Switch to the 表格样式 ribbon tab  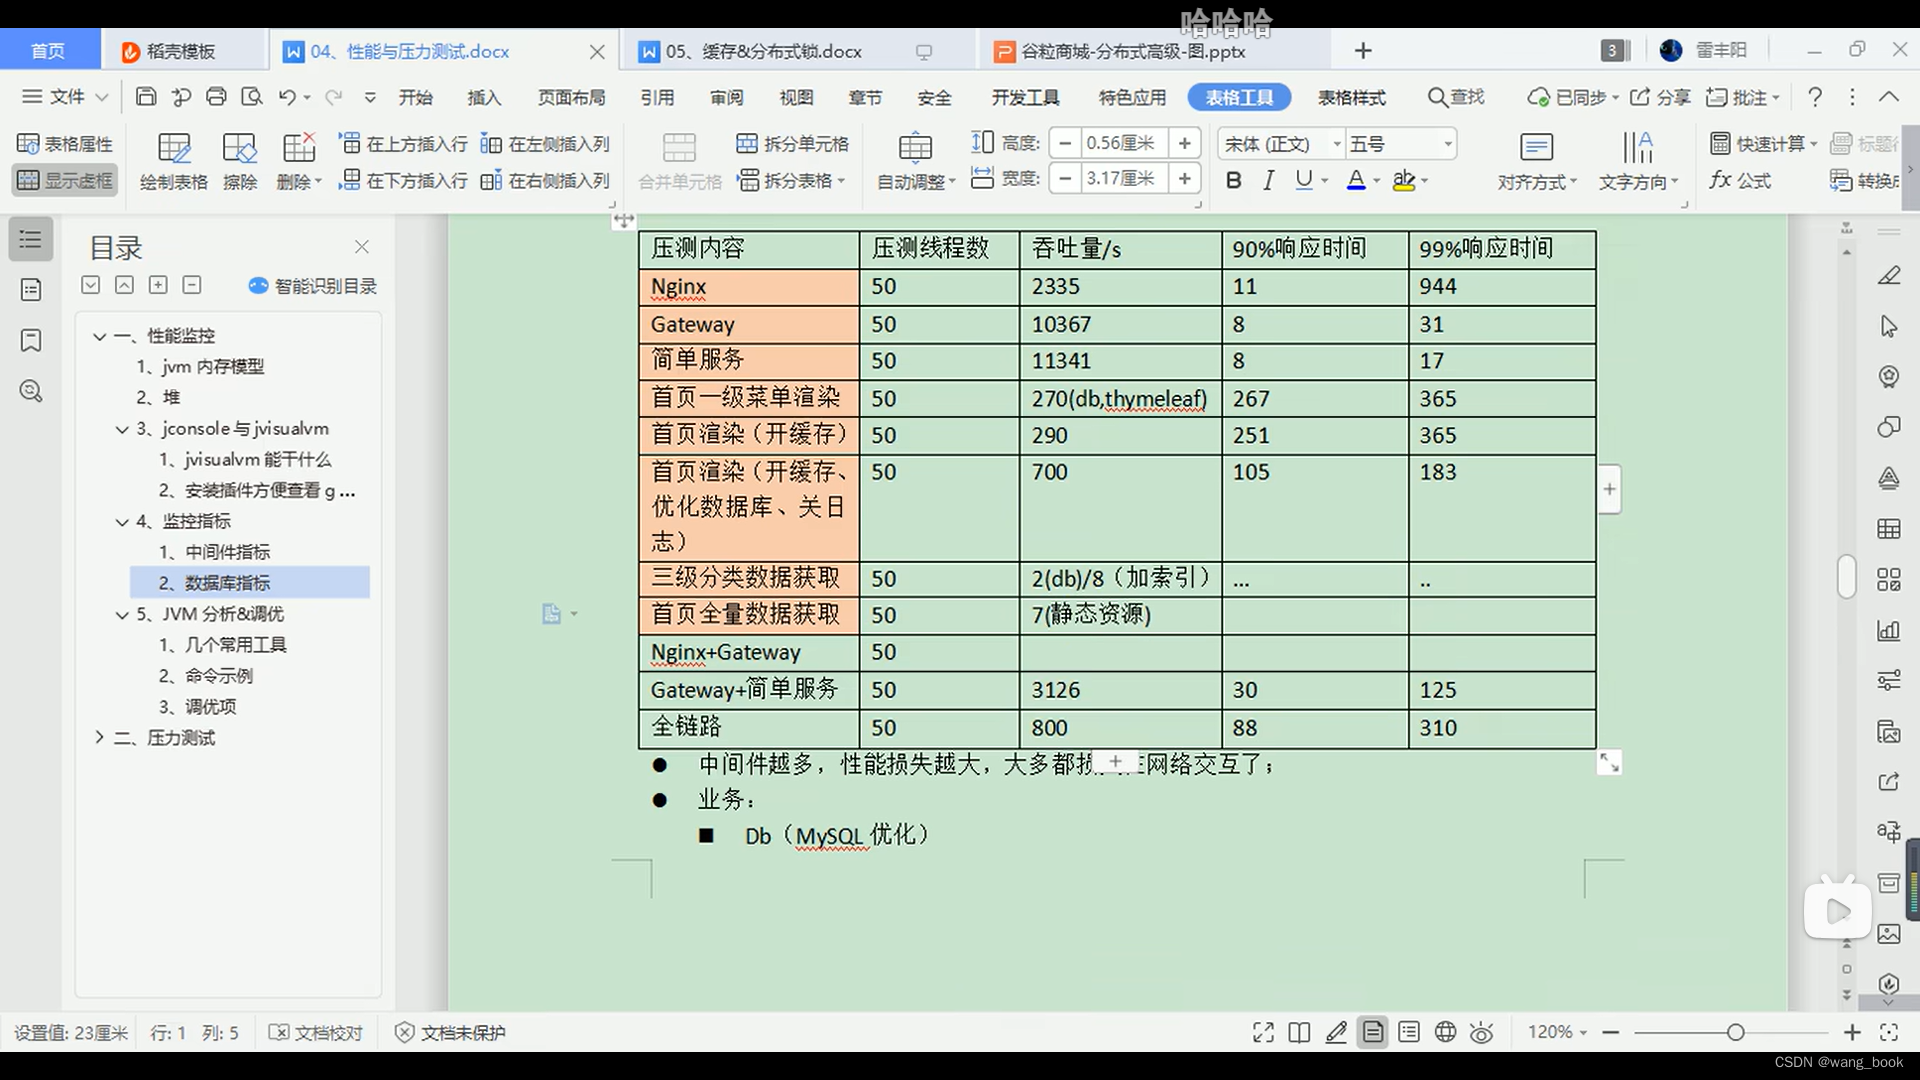(1352, 97)
